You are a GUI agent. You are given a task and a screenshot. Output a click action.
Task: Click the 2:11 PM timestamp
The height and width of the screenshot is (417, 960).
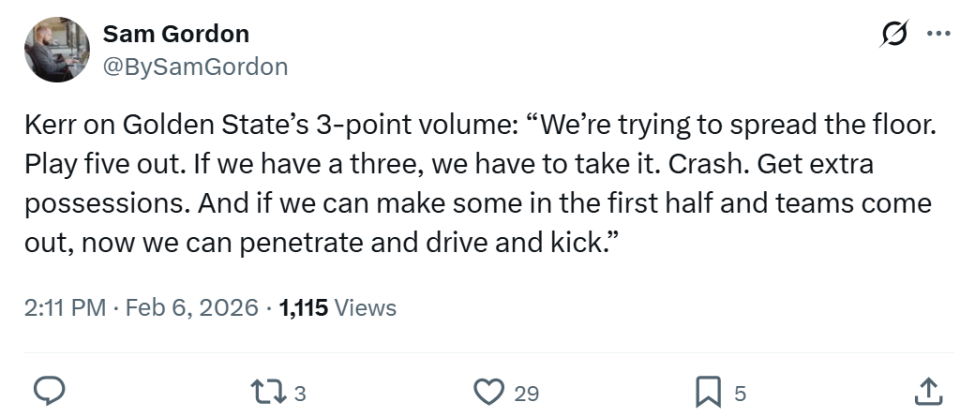(64, 308)
